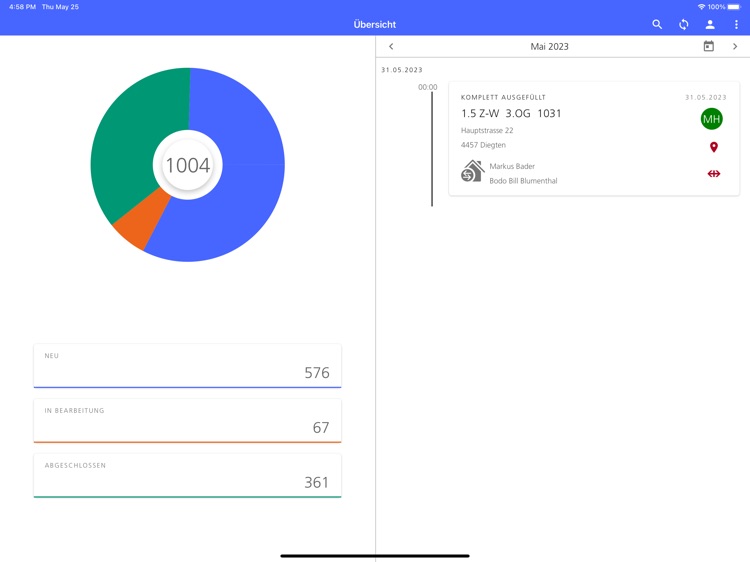Open the three-dot overflow menu
This screenshot has width=750, height=562.
click(736, 24)
